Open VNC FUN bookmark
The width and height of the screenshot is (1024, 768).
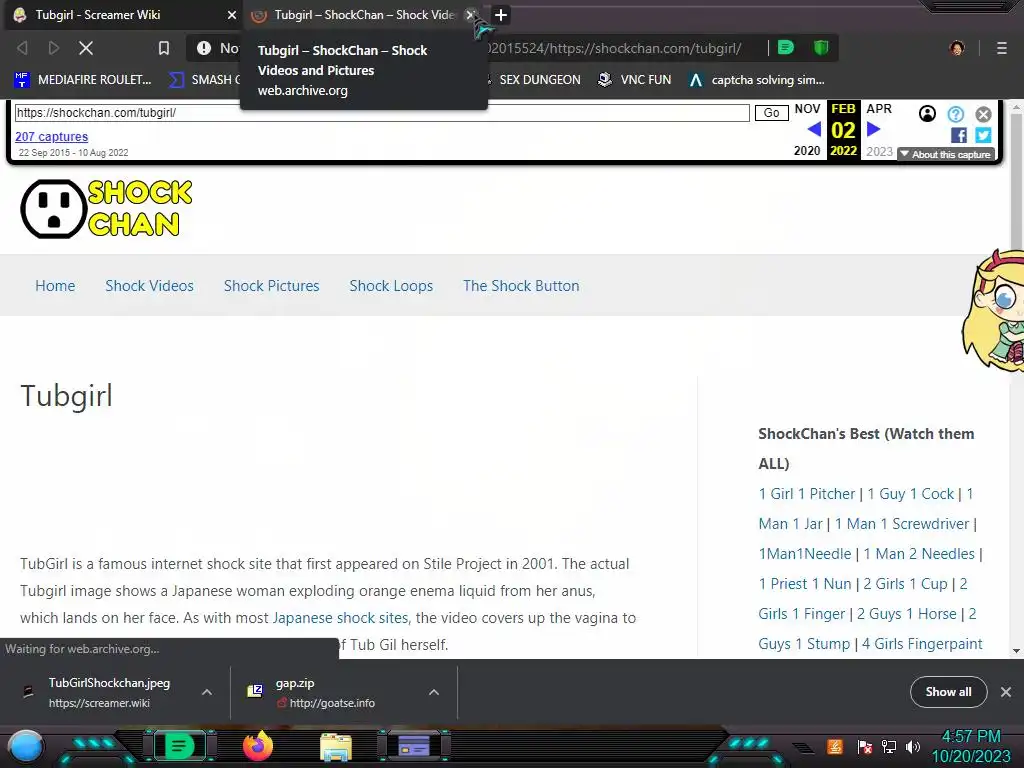point(635,80)
